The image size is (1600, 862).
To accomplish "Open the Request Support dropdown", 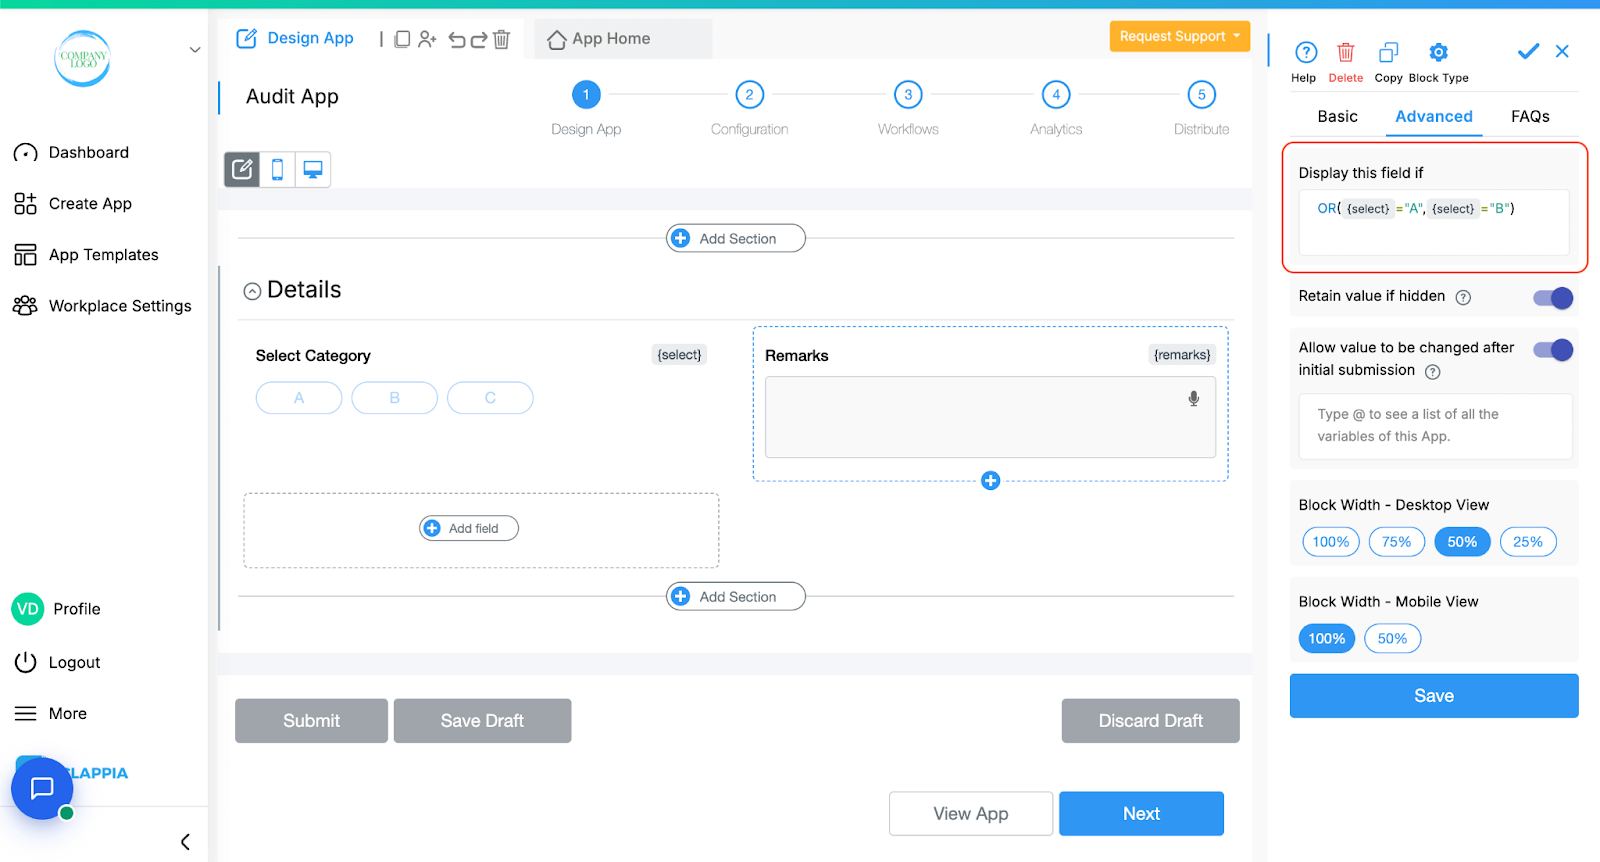I will point(1180,36).
